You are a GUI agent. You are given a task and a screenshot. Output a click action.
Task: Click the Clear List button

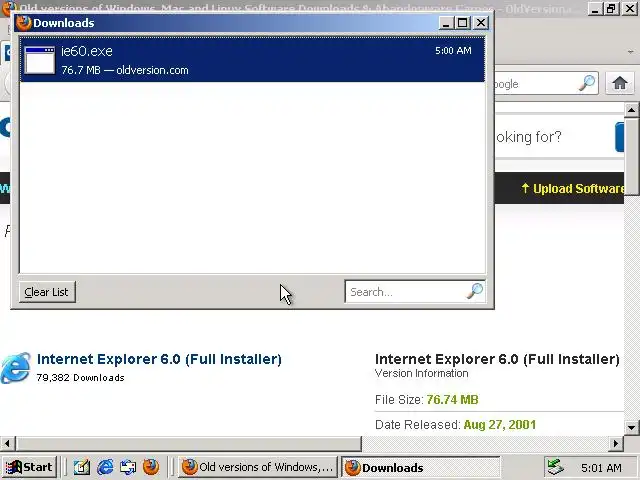[x=47, y=292]
